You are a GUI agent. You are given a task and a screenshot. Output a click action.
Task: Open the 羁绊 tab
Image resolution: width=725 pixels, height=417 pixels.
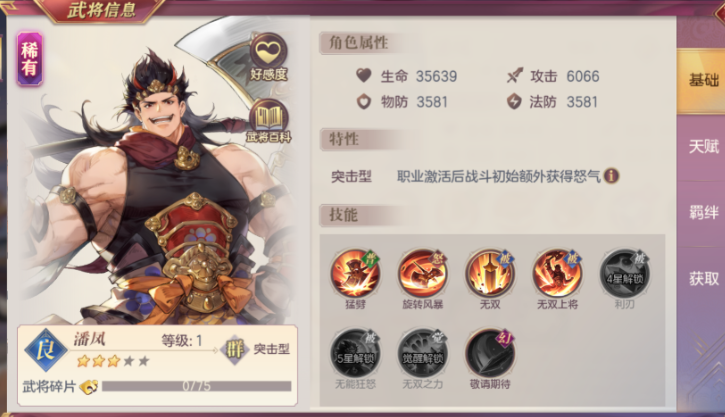[702, 213]
